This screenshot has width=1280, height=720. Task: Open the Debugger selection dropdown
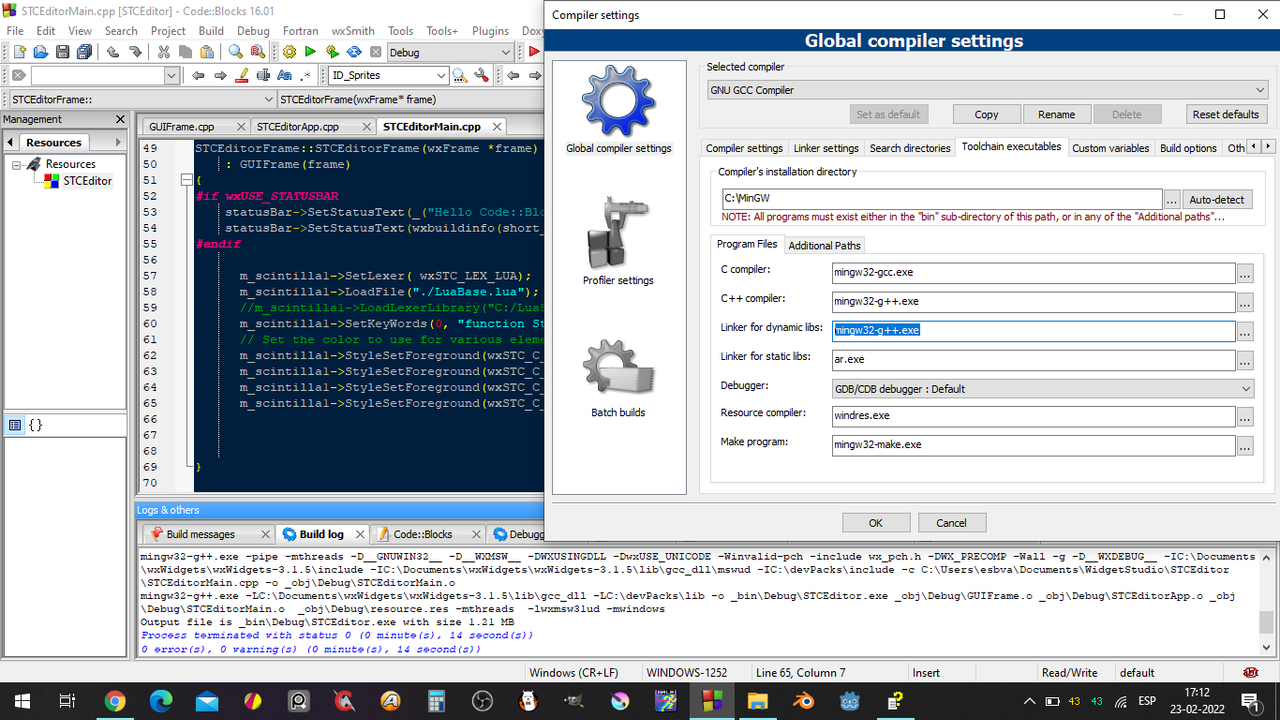click(1043, 389)
